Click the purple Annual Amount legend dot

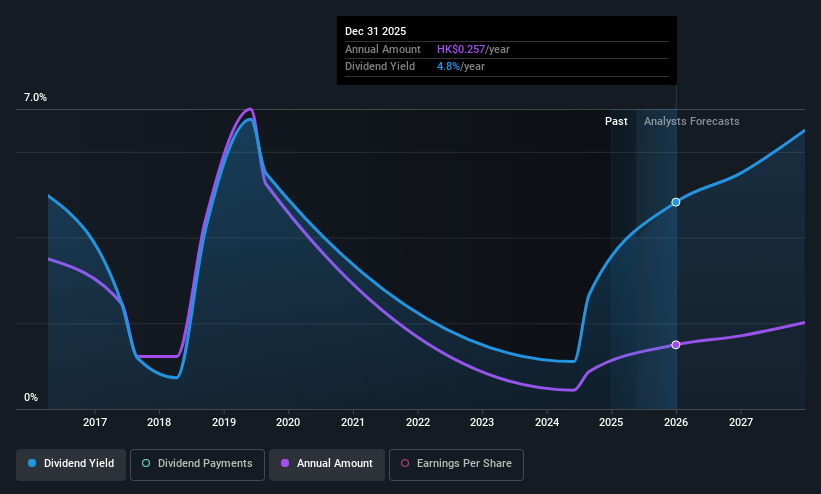pyautogui.click(x=285, y=463)
